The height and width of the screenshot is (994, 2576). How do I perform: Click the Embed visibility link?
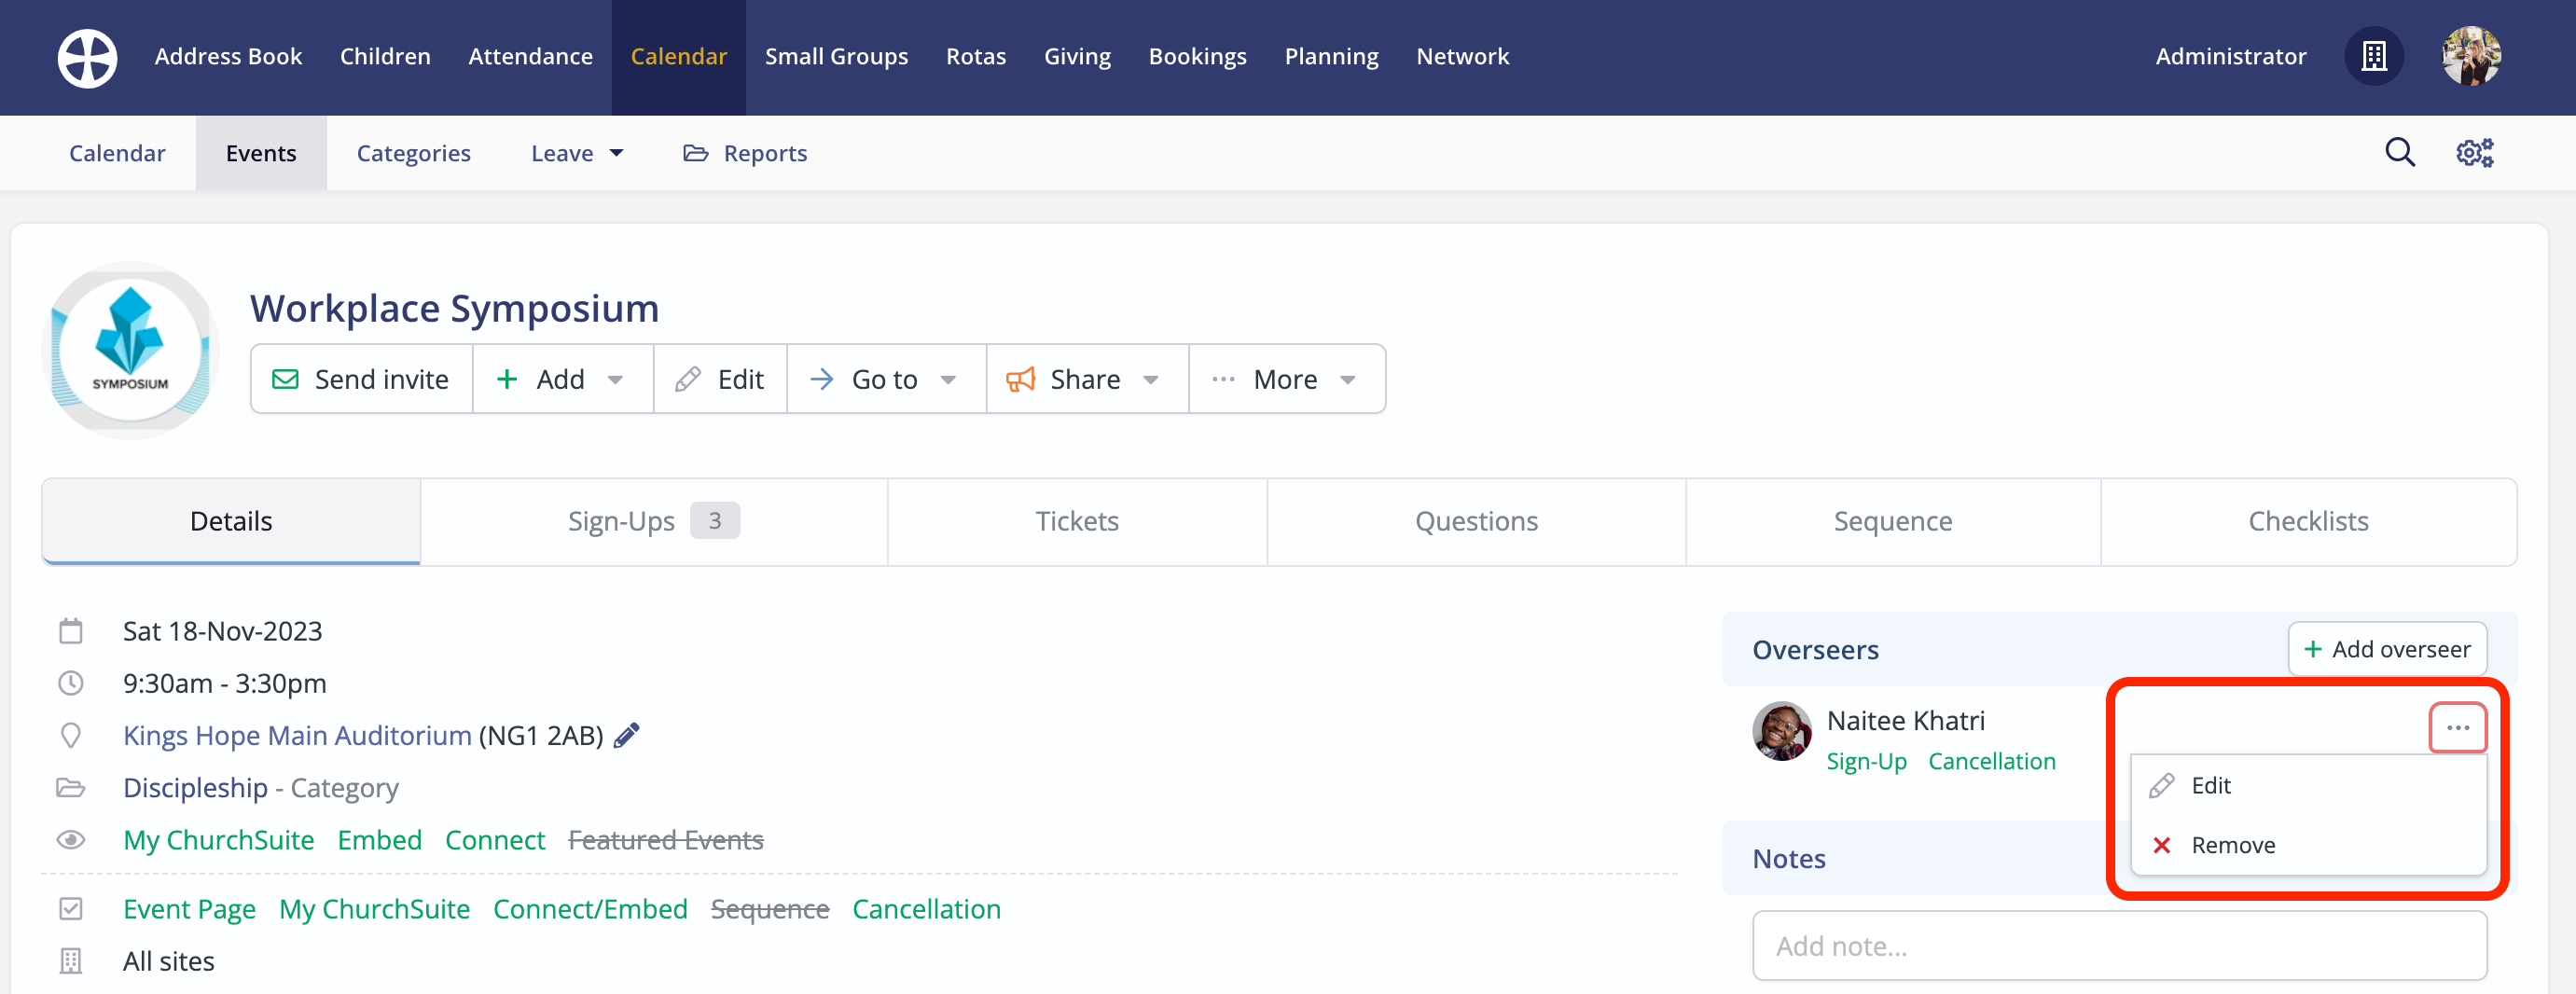(379, 839)
